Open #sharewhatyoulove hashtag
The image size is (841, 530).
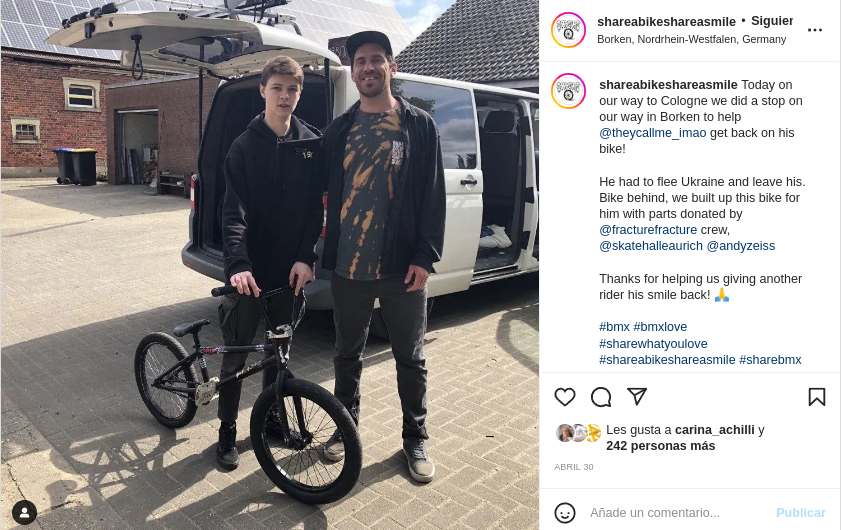pyautogui.click(x=653, y=343)
